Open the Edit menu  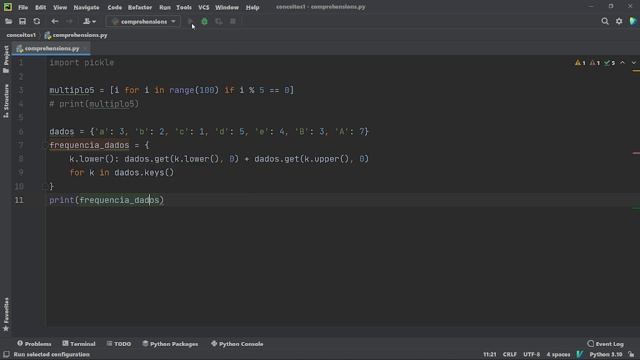[x=40, y=7]
